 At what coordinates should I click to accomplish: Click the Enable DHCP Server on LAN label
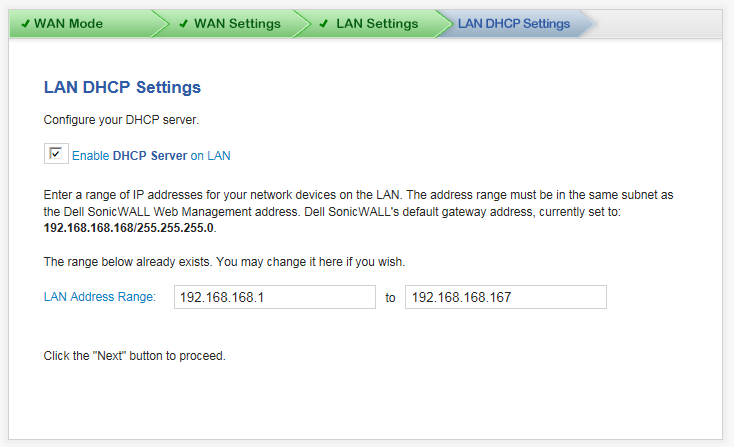(x=151, y=156)
